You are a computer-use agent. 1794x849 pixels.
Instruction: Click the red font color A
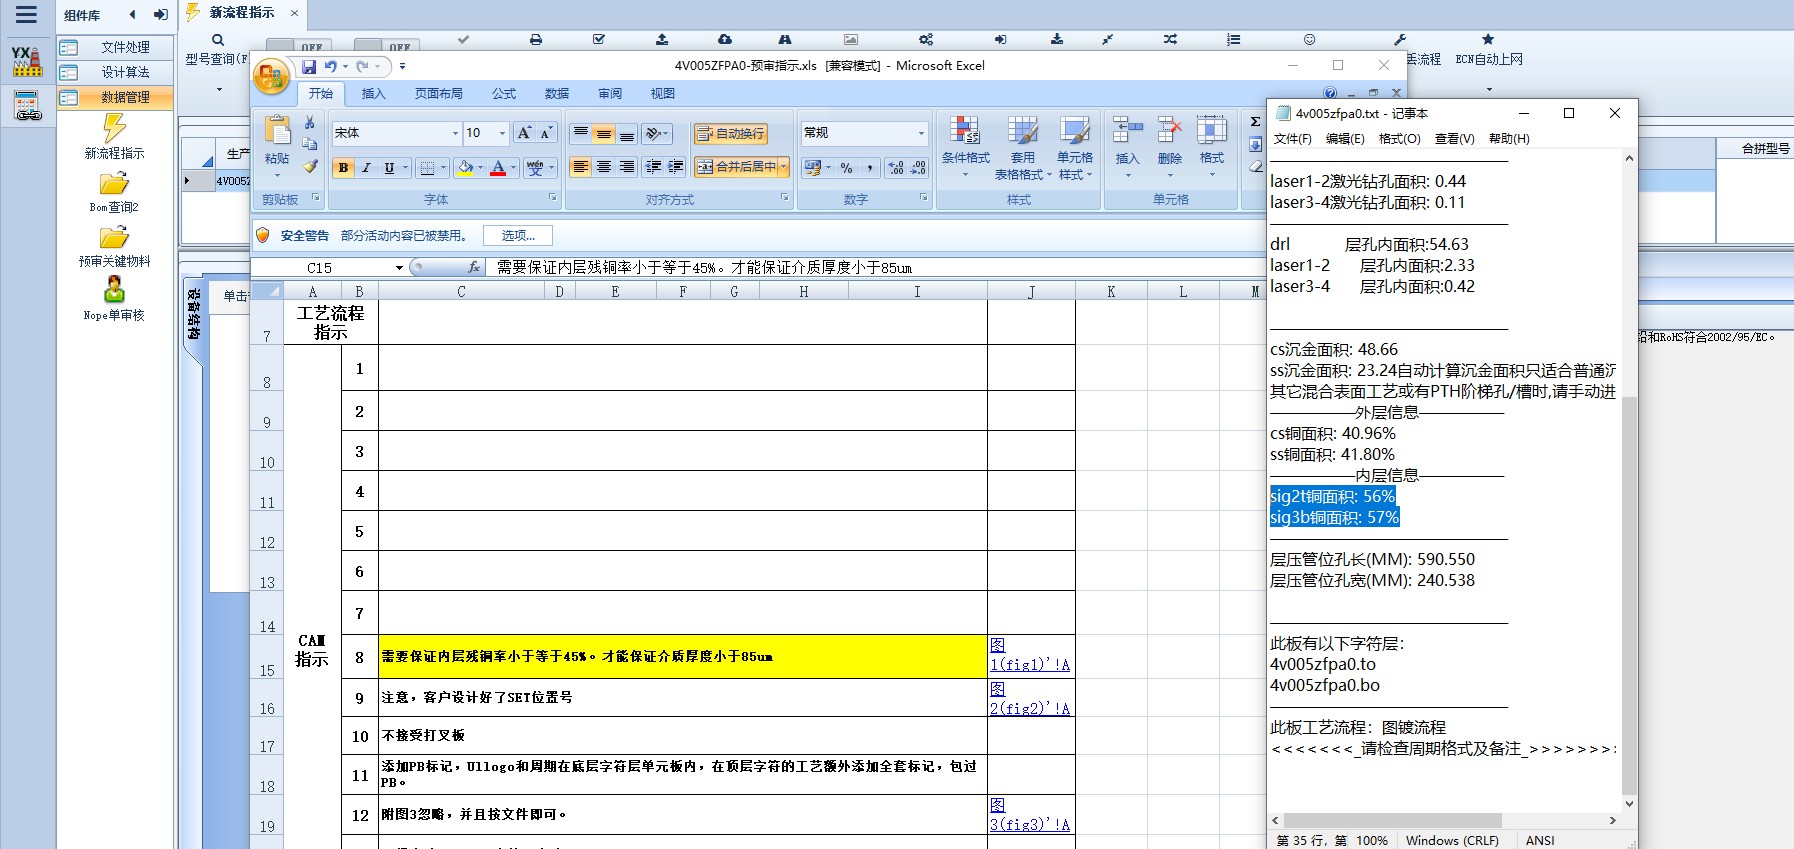498,168
